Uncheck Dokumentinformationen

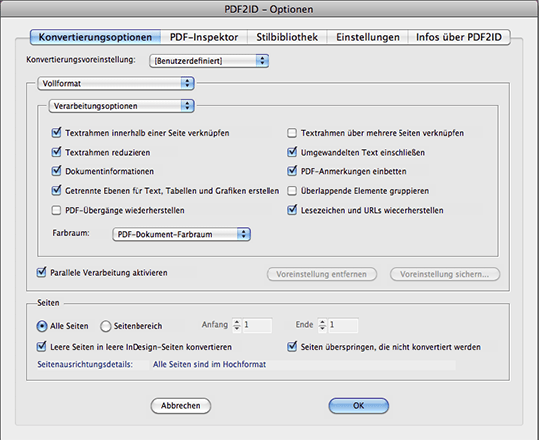pos(56,171)
